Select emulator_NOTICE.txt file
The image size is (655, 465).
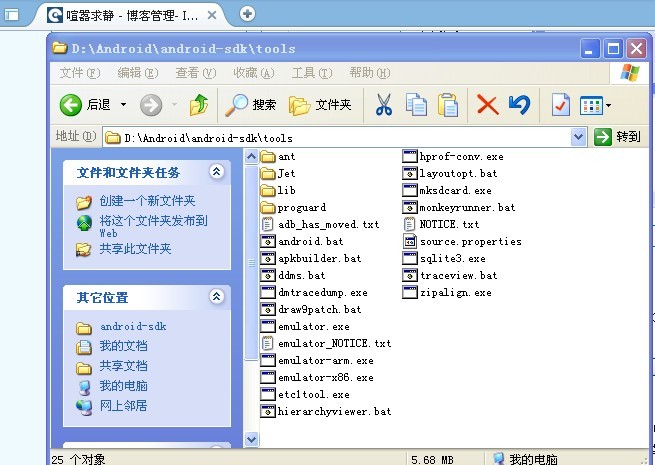tap(326, 344)
